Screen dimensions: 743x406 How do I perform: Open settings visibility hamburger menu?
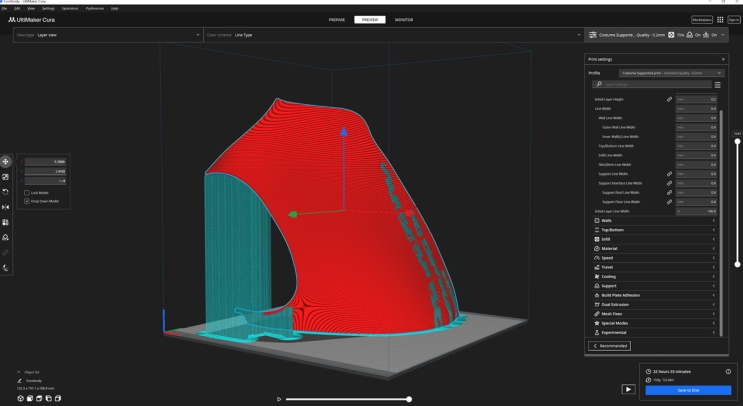pyautogui.click(x=717, y=85)
